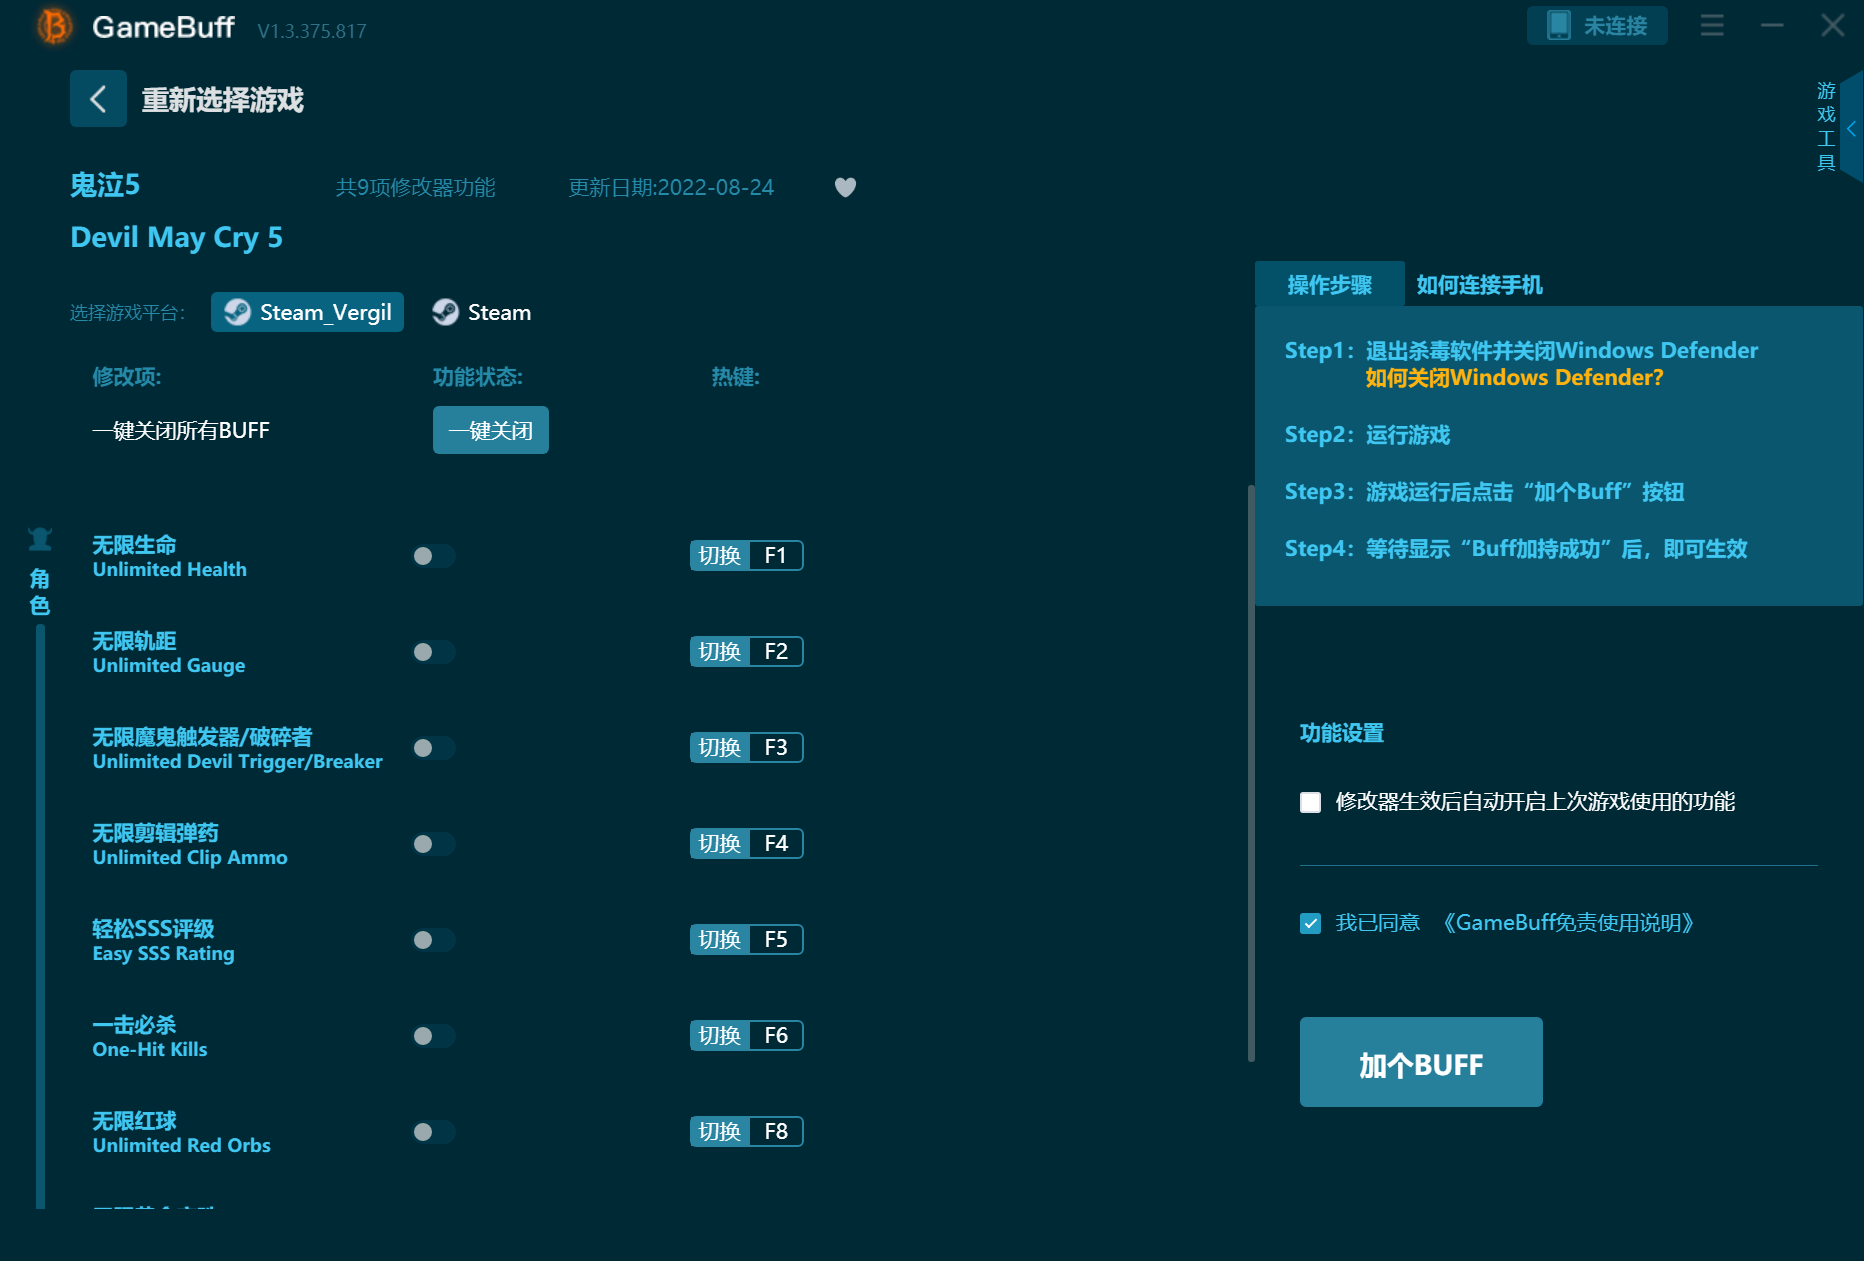Click the version number V1.3.375.817
This screenshot has height=1261, width=1864.
(312, 31)
